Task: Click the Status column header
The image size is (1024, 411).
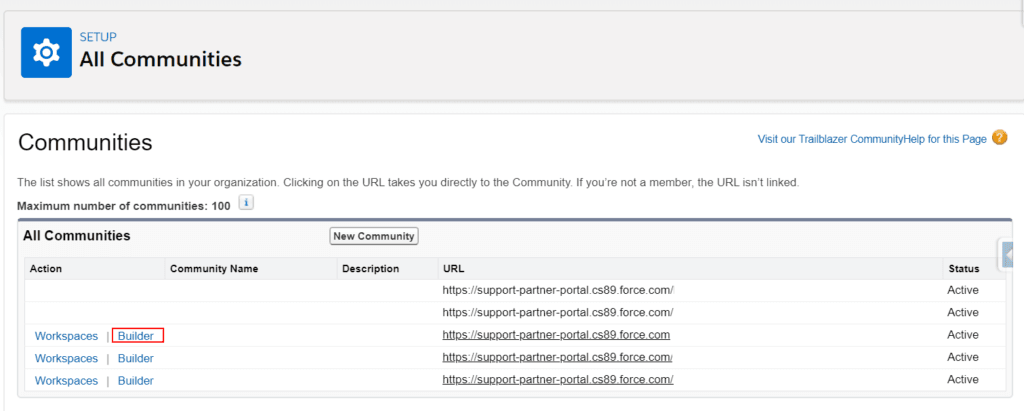Action: (x=962, y=269)
